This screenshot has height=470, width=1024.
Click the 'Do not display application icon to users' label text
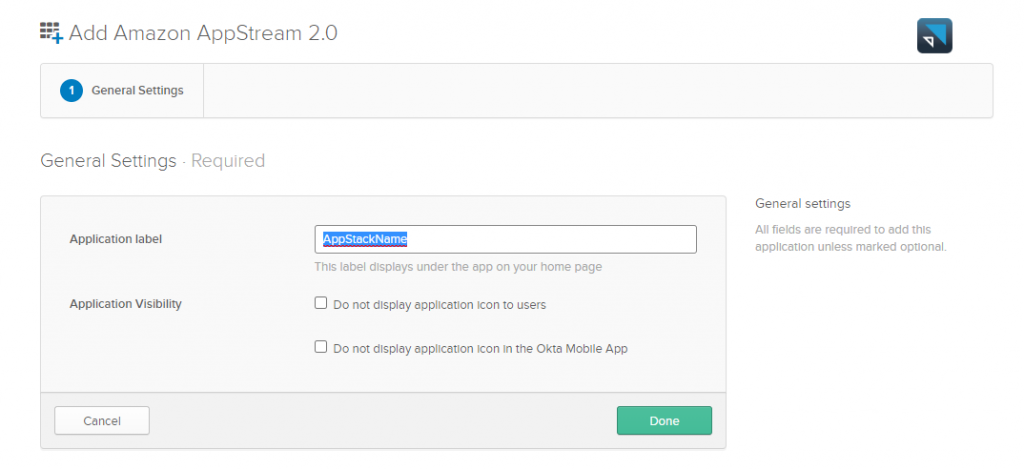pyautogui.click(x=440, y=305)
